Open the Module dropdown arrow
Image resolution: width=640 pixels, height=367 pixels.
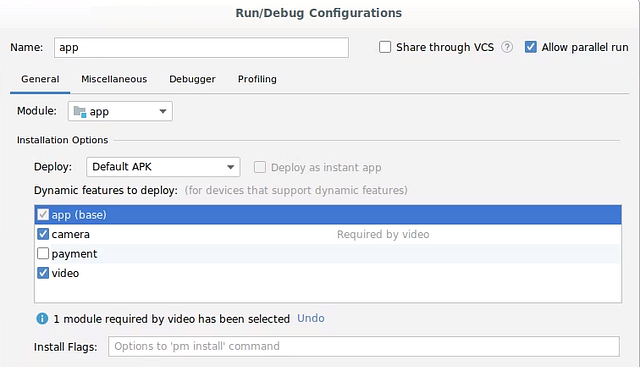click(163, 111)
